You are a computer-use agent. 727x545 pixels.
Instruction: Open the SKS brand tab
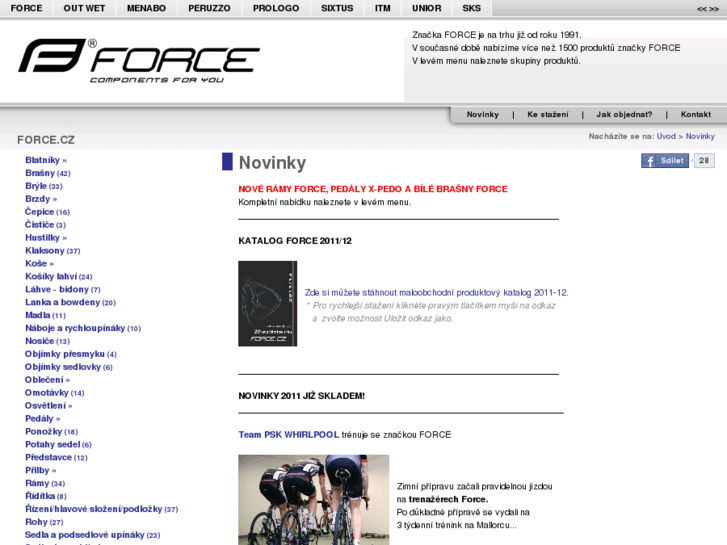click(x=472, y=8)
